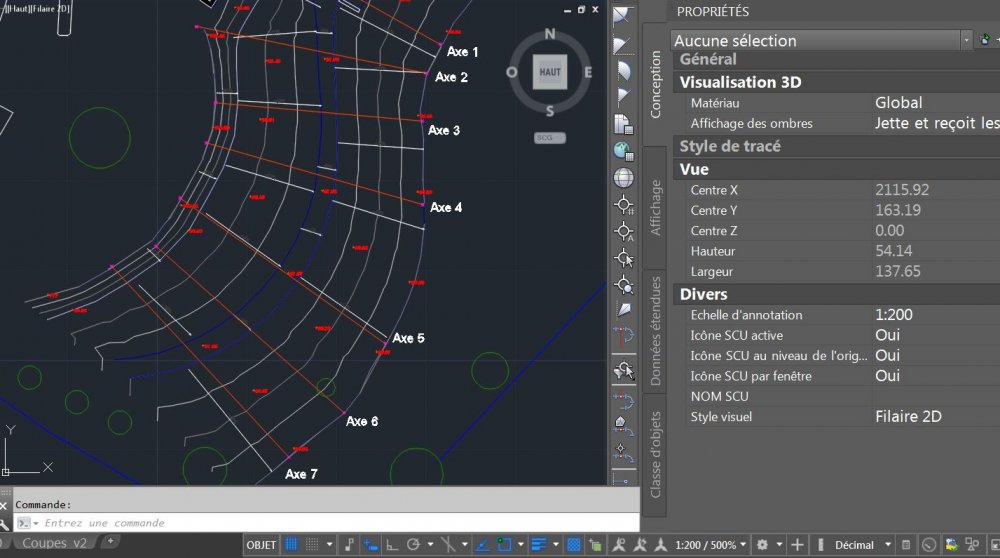The image size is (1000, 558).
Task: Click the wrench icon beside command line
Action: (4, 524)
